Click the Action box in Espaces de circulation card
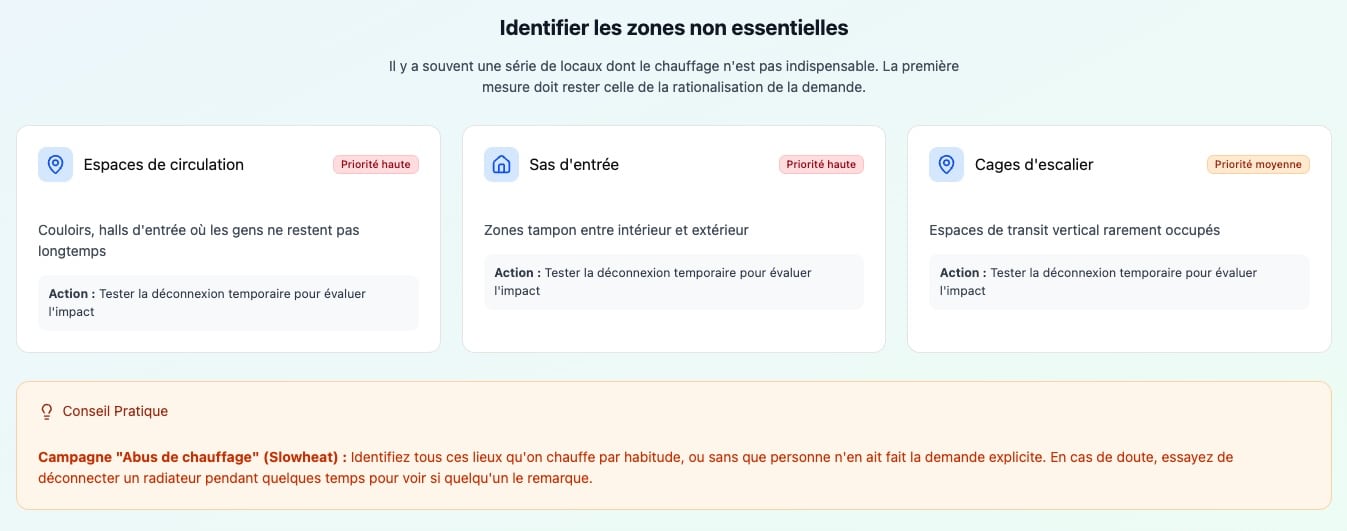 point(228,303)
